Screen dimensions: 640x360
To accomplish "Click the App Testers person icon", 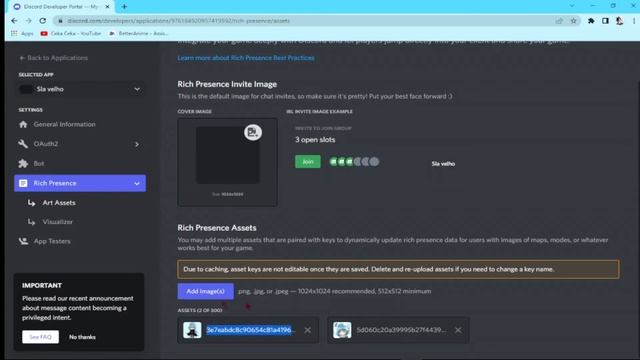I will [23, 241].
